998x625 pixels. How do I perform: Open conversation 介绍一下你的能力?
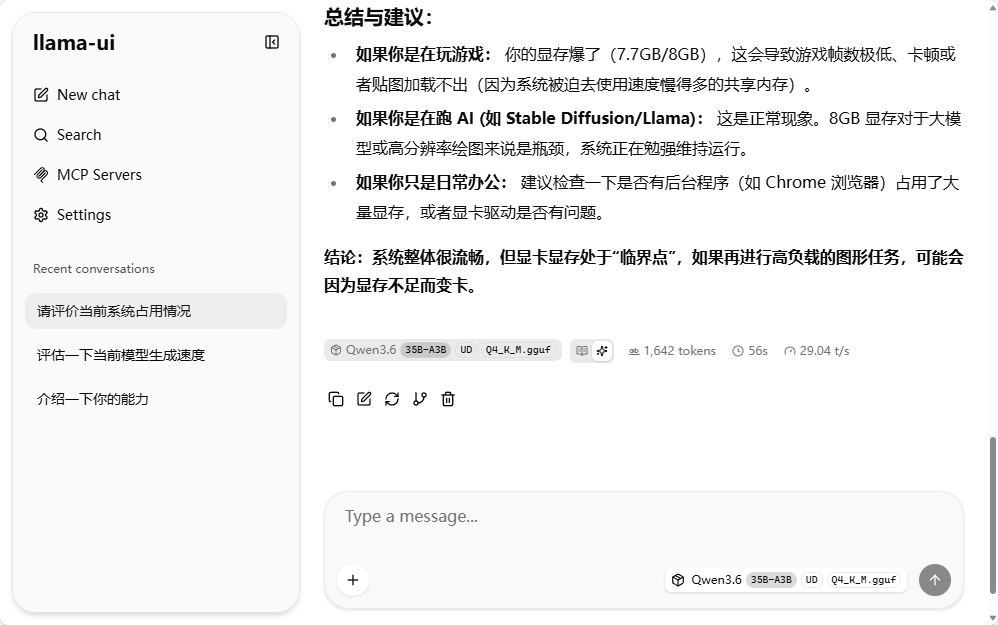(156, 399)
